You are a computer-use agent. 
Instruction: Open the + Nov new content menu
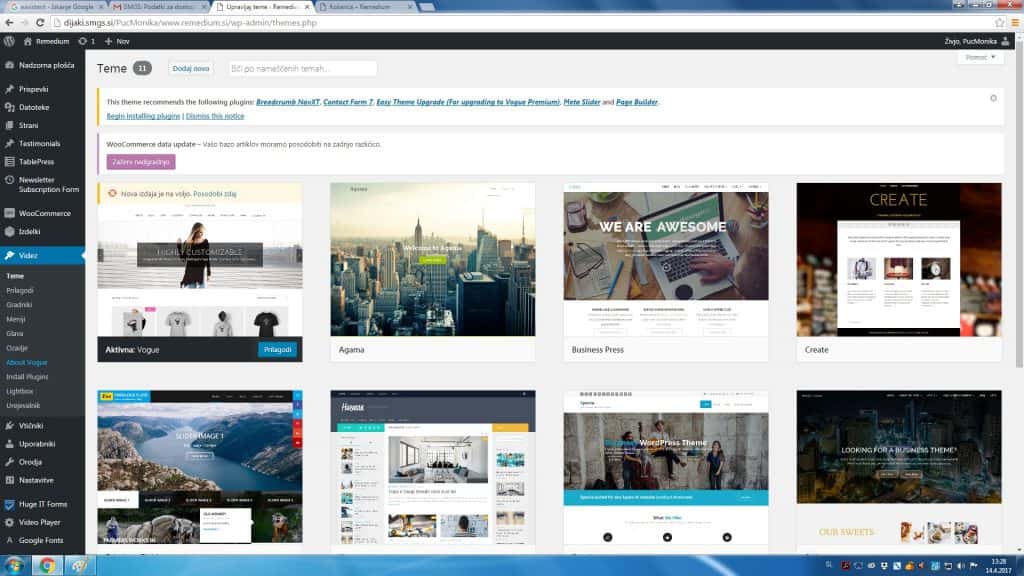[x=117, y=41]
